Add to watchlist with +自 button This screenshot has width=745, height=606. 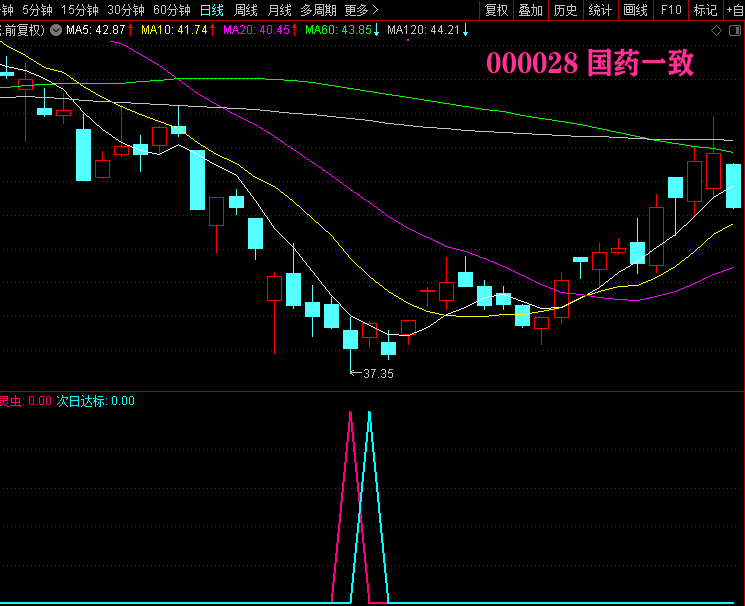735,10
